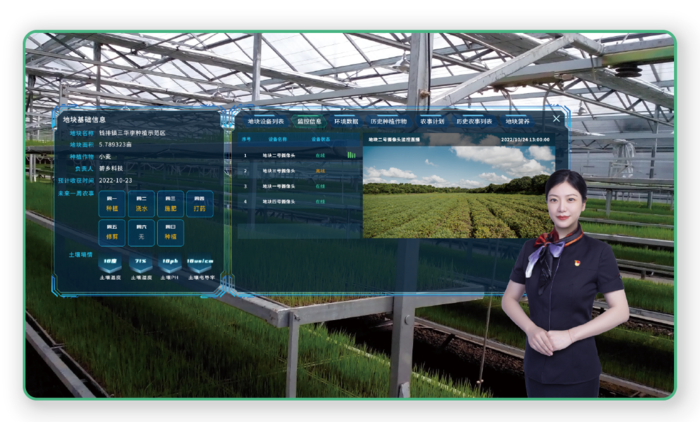Switch to the 地块设备列表 tab
The height and width of the screenshot is (422, 700).
(x=267, y=120)
